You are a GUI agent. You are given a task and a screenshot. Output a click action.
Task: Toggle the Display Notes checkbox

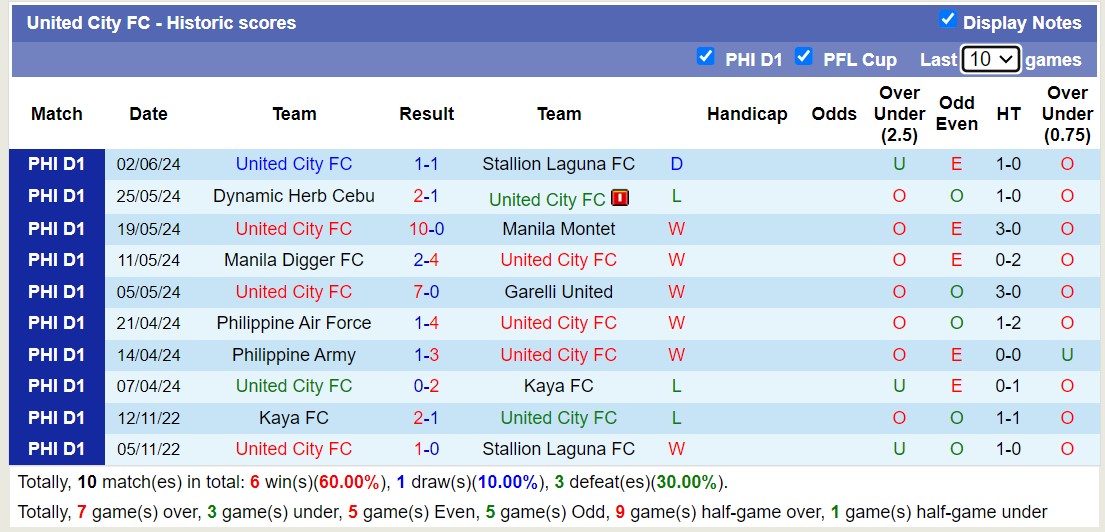tap(947, 20)
